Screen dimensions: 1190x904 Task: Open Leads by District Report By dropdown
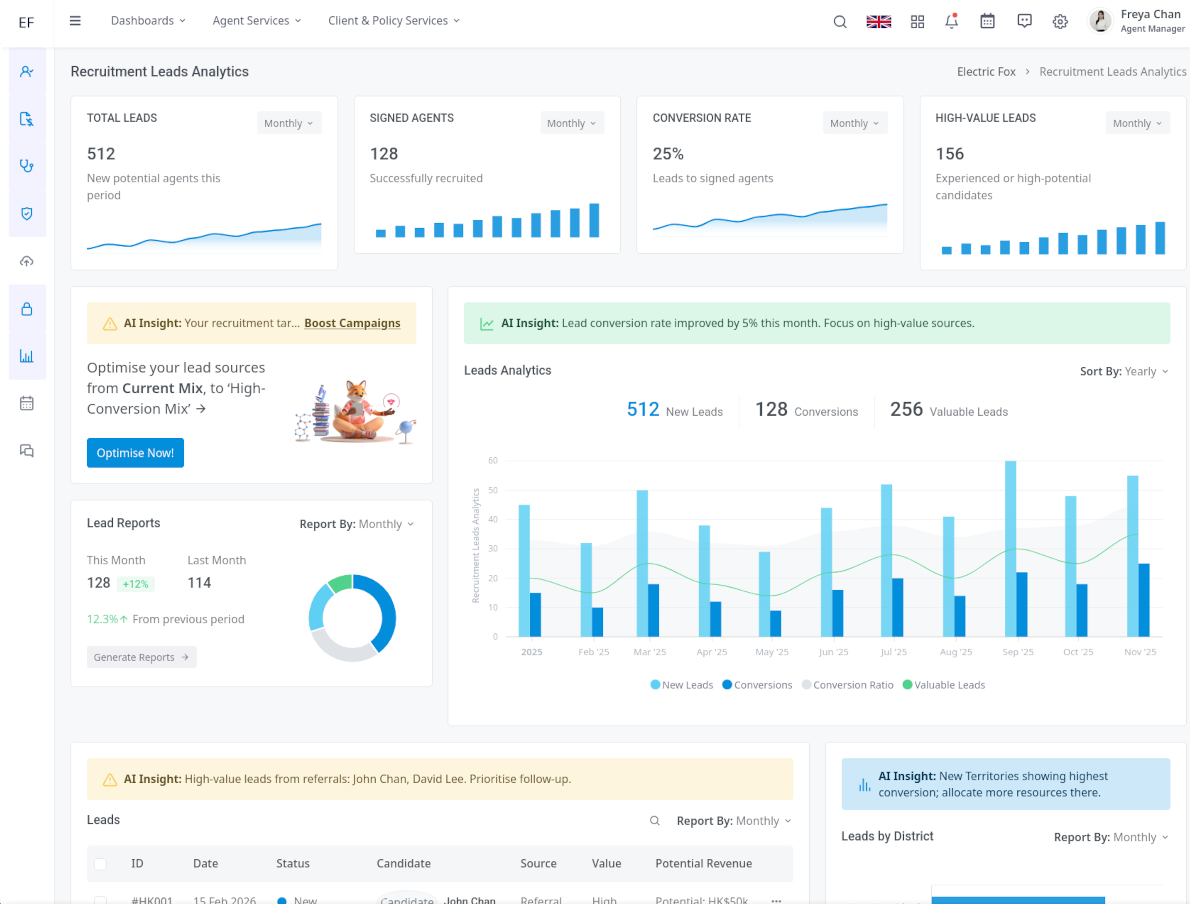coord(1111,837)
